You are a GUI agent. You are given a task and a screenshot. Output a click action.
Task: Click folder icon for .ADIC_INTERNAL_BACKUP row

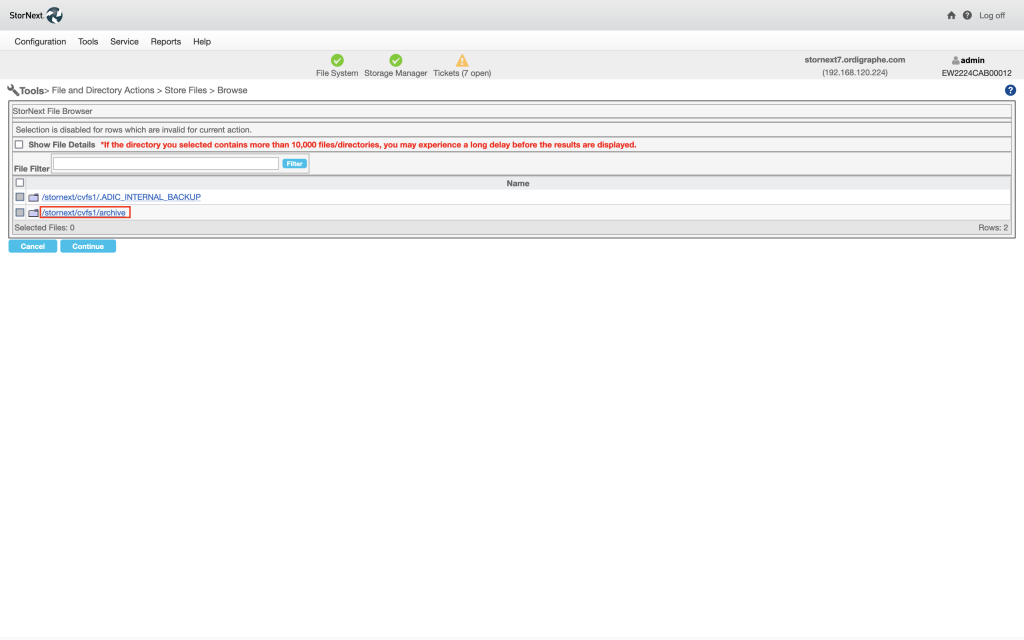click(33, 197)
